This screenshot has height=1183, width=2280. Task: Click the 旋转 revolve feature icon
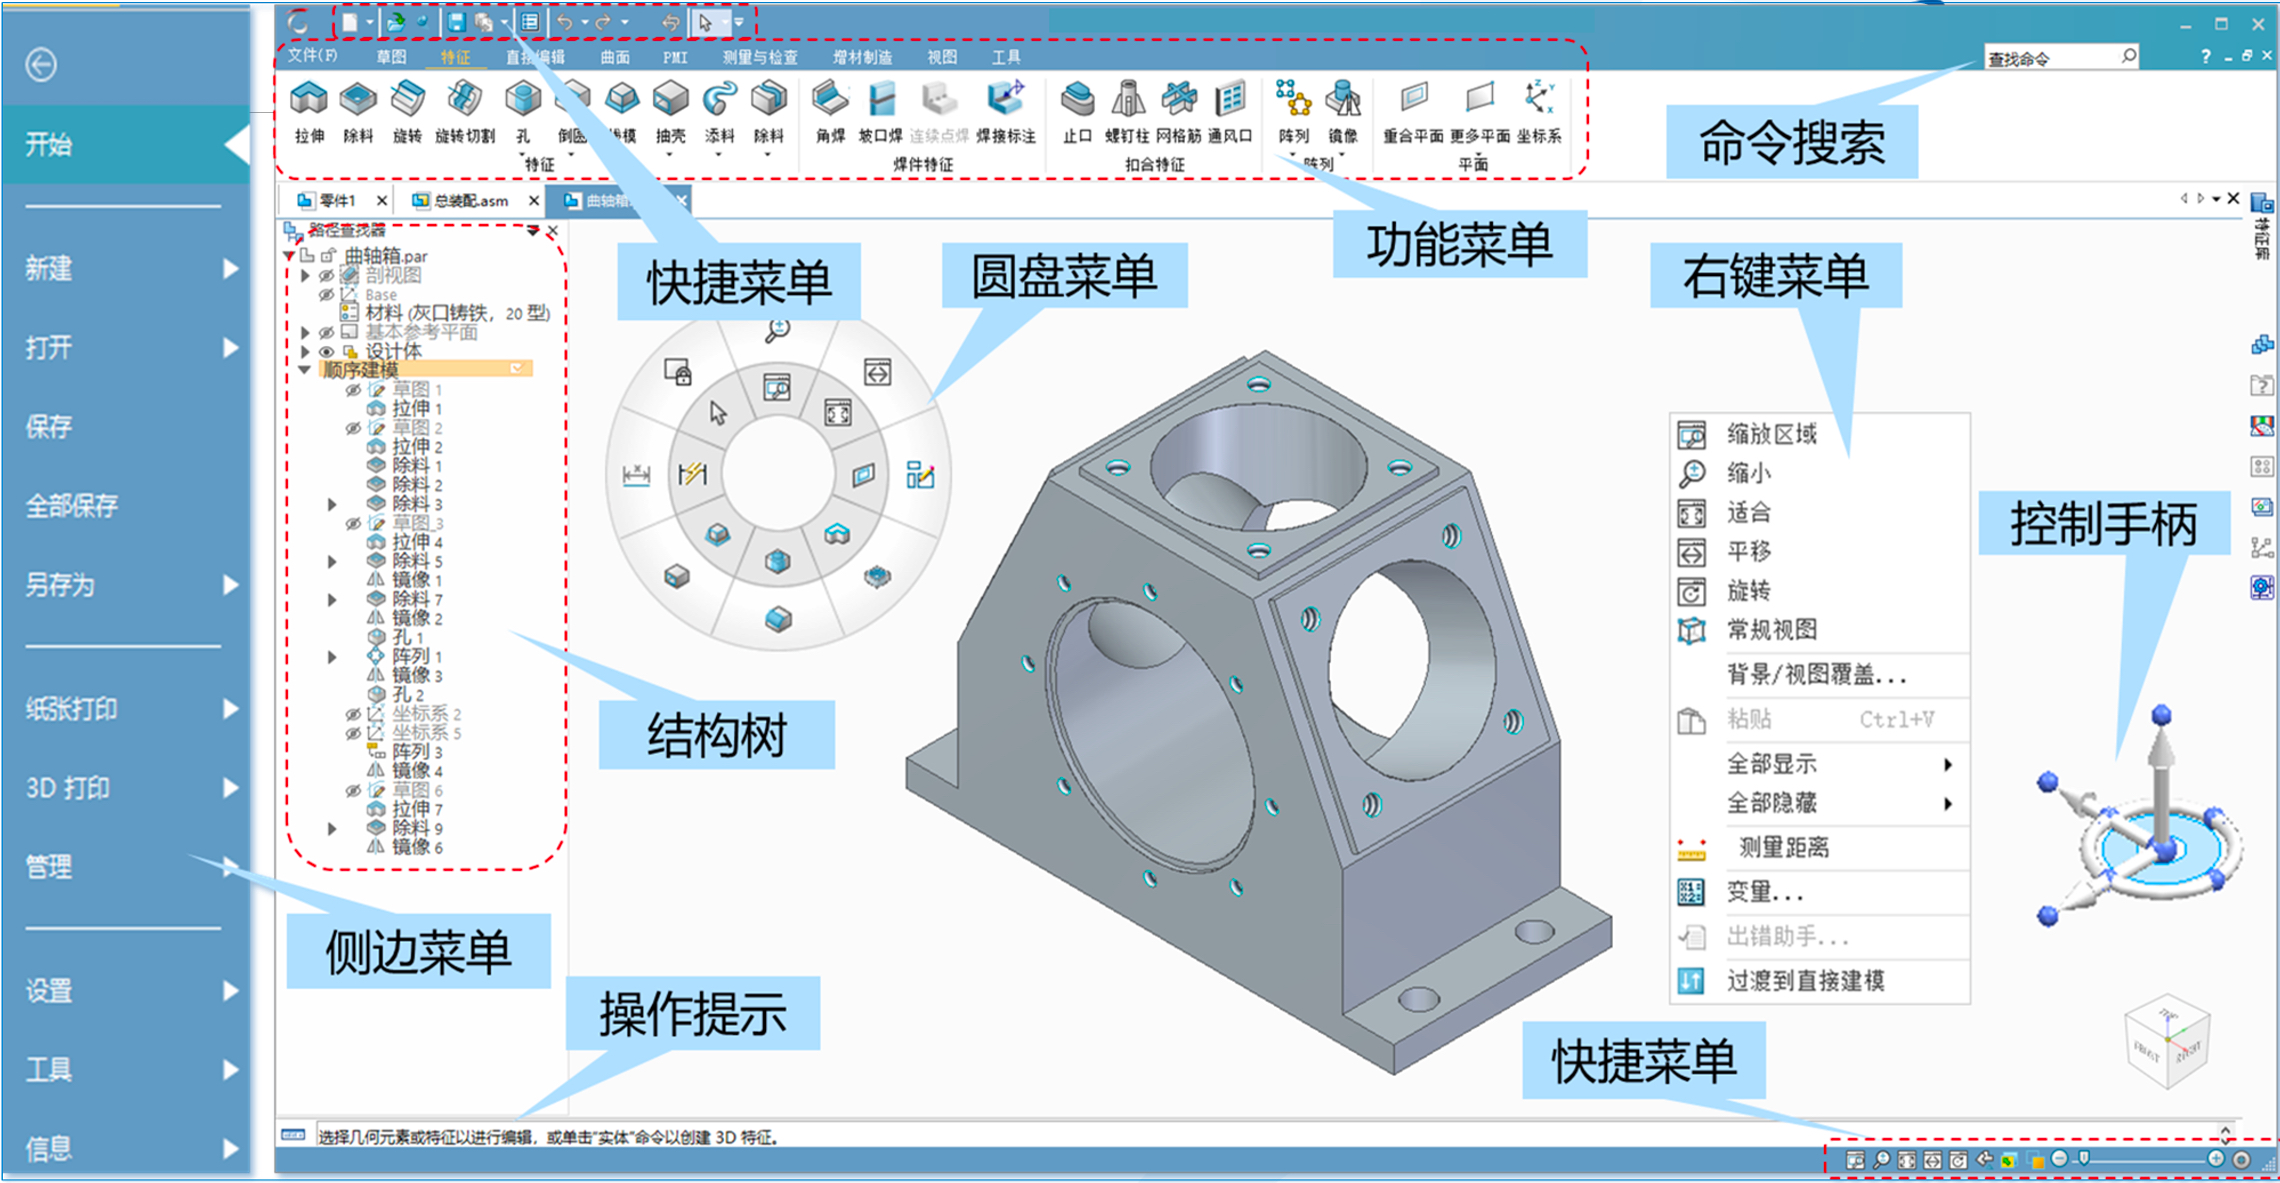pyautogui.click(x=407, y=100)
